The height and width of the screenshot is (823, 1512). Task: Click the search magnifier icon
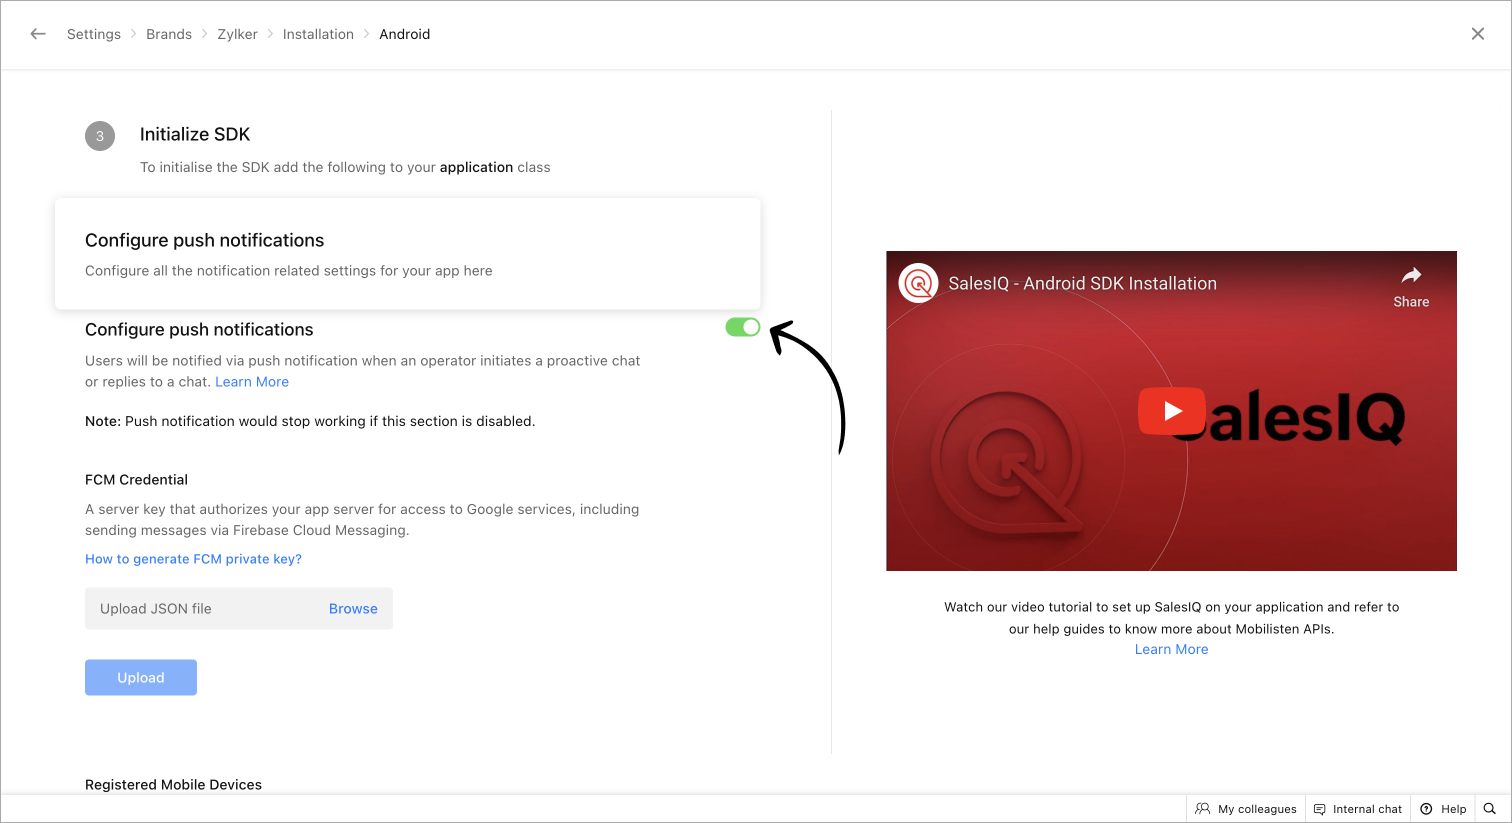tap(1490, 809)
